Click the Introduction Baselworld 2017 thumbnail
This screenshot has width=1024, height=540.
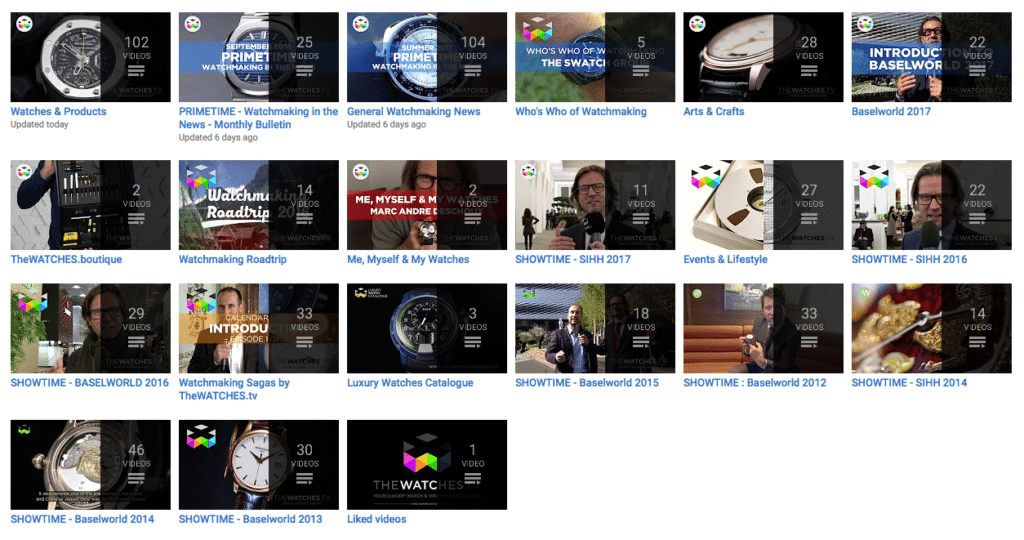931,57
